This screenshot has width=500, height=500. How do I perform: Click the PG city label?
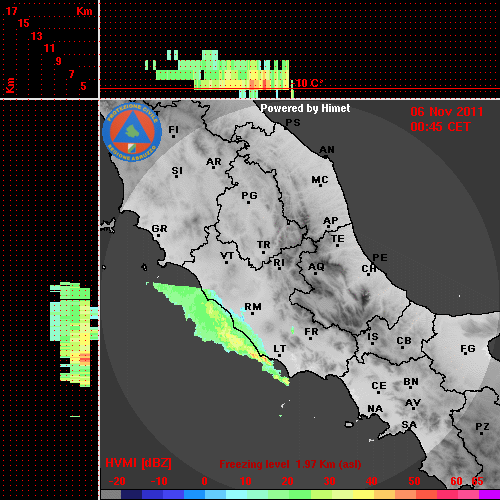coord(249,196)
